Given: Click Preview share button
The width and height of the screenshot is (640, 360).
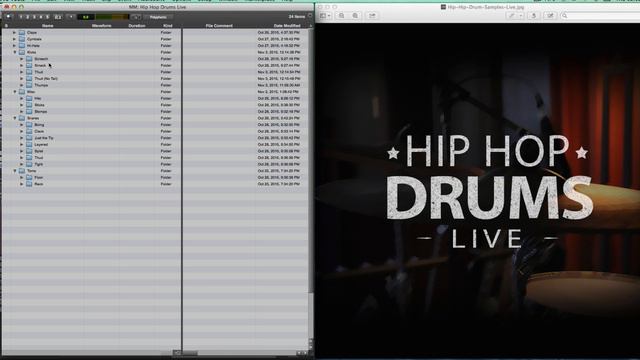Looking at the screenshot, I should coord(372,16).
